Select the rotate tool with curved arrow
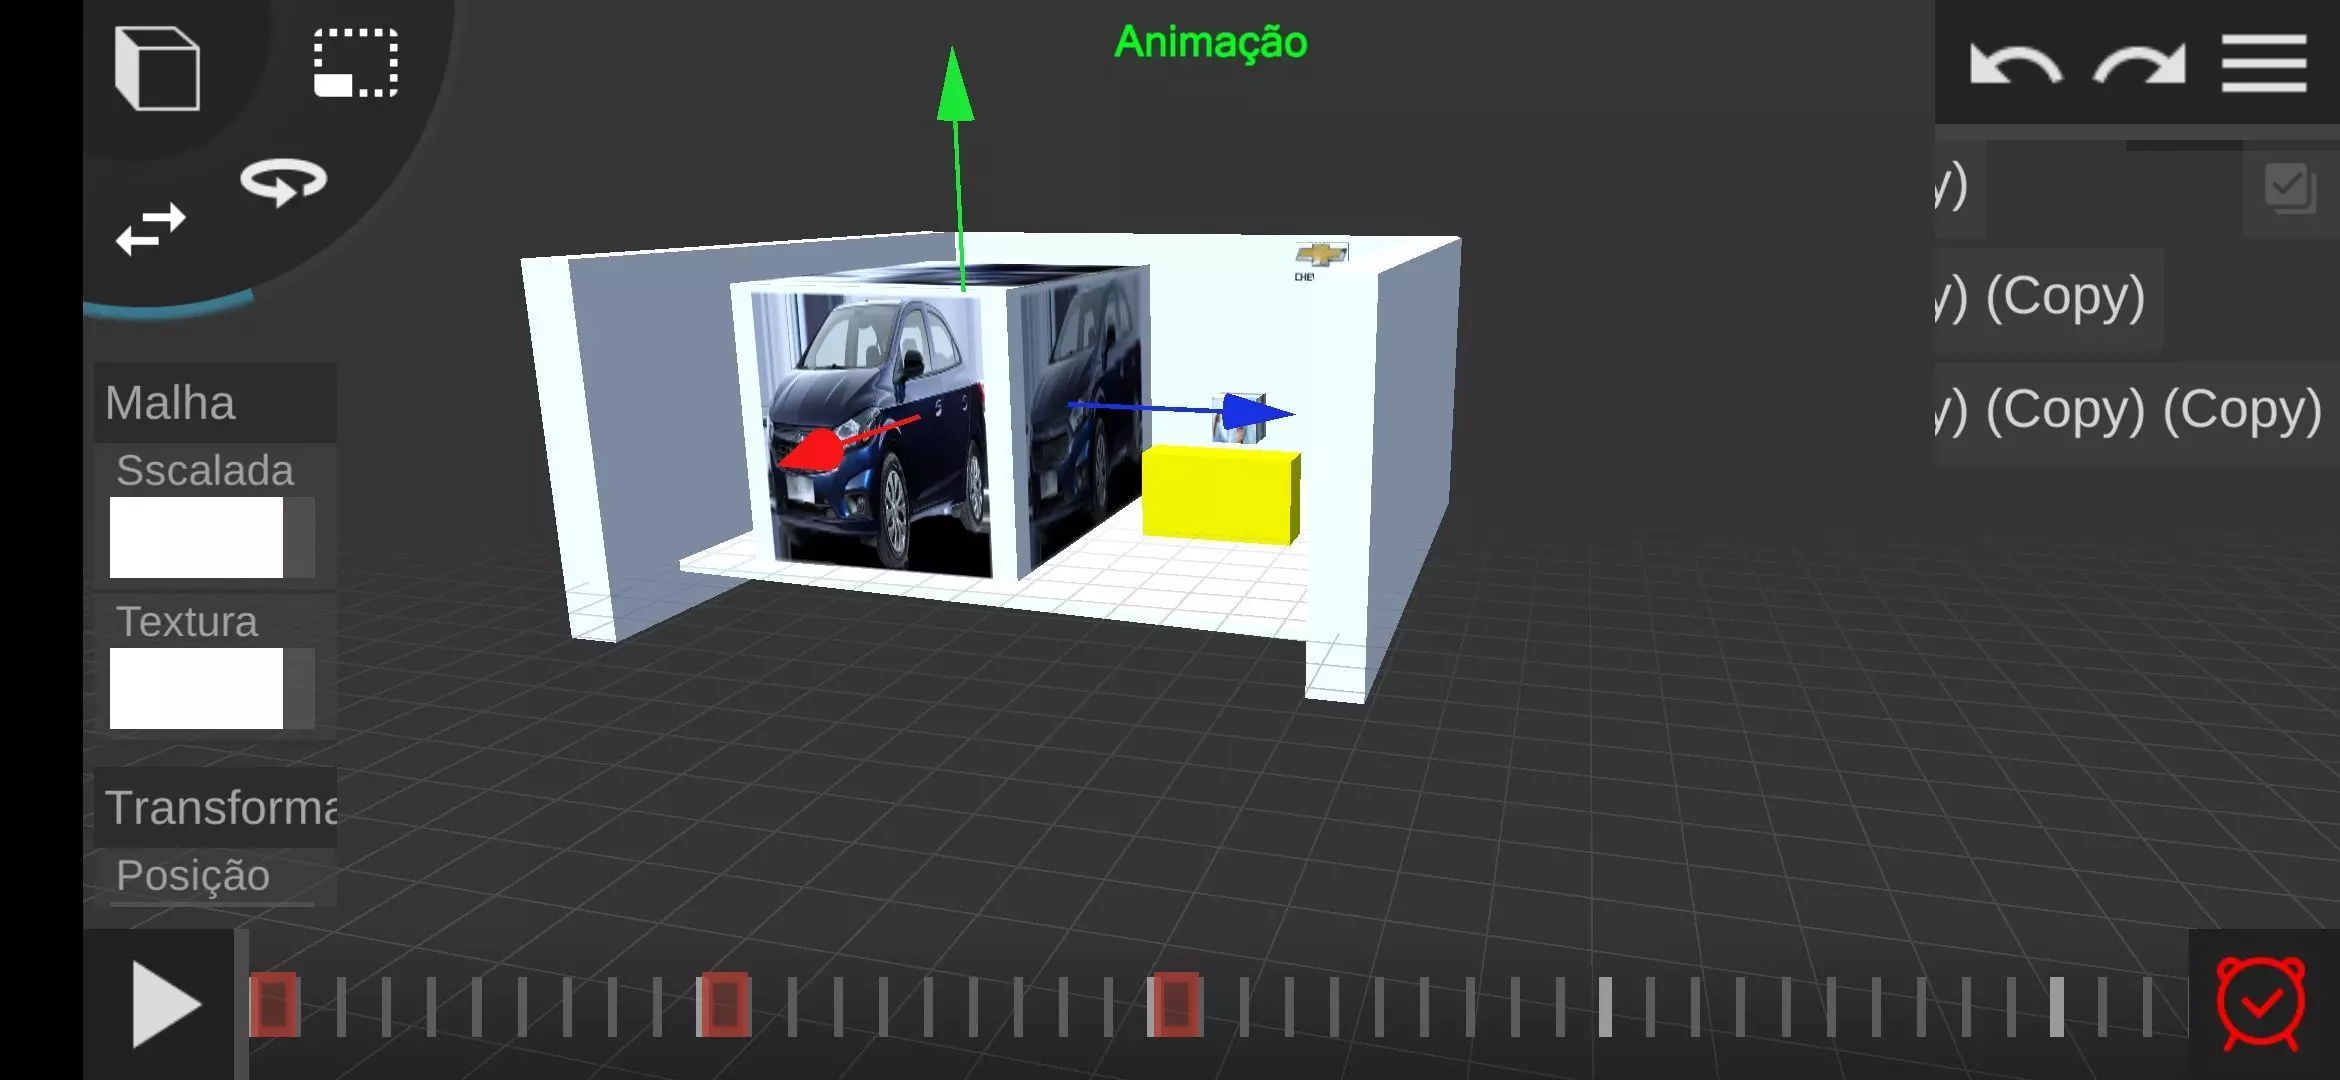Viewport: 2340px width, 1080px height. tap(283, 182)
